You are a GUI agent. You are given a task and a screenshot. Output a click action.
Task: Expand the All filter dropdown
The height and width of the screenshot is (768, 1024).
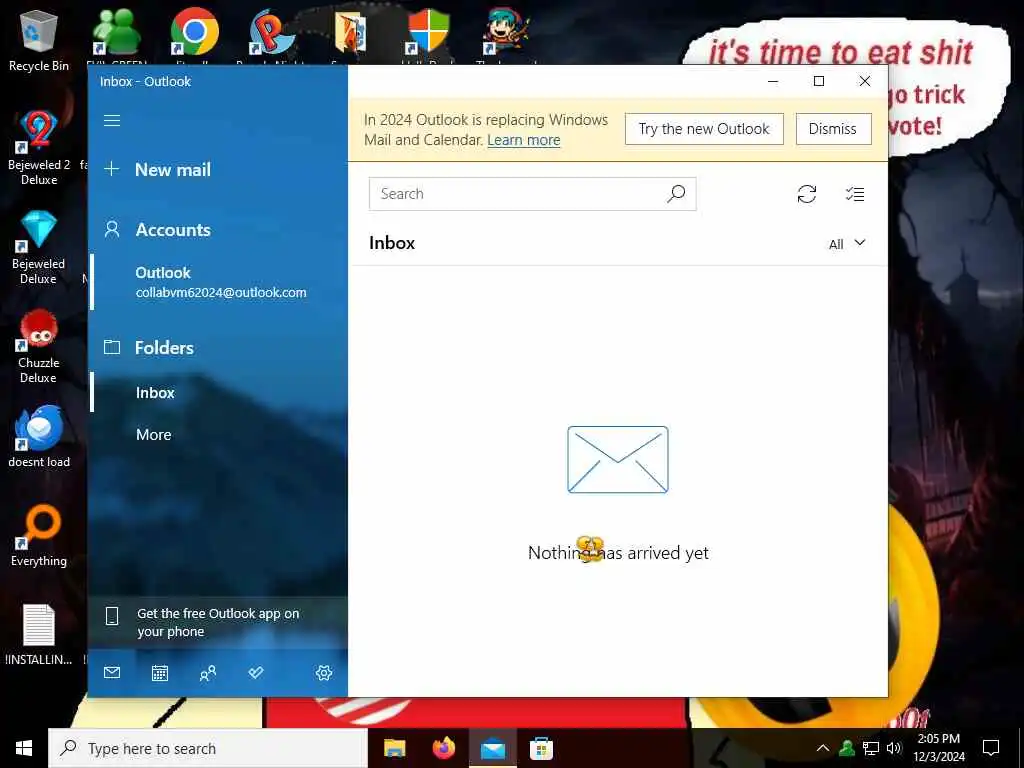847,244
